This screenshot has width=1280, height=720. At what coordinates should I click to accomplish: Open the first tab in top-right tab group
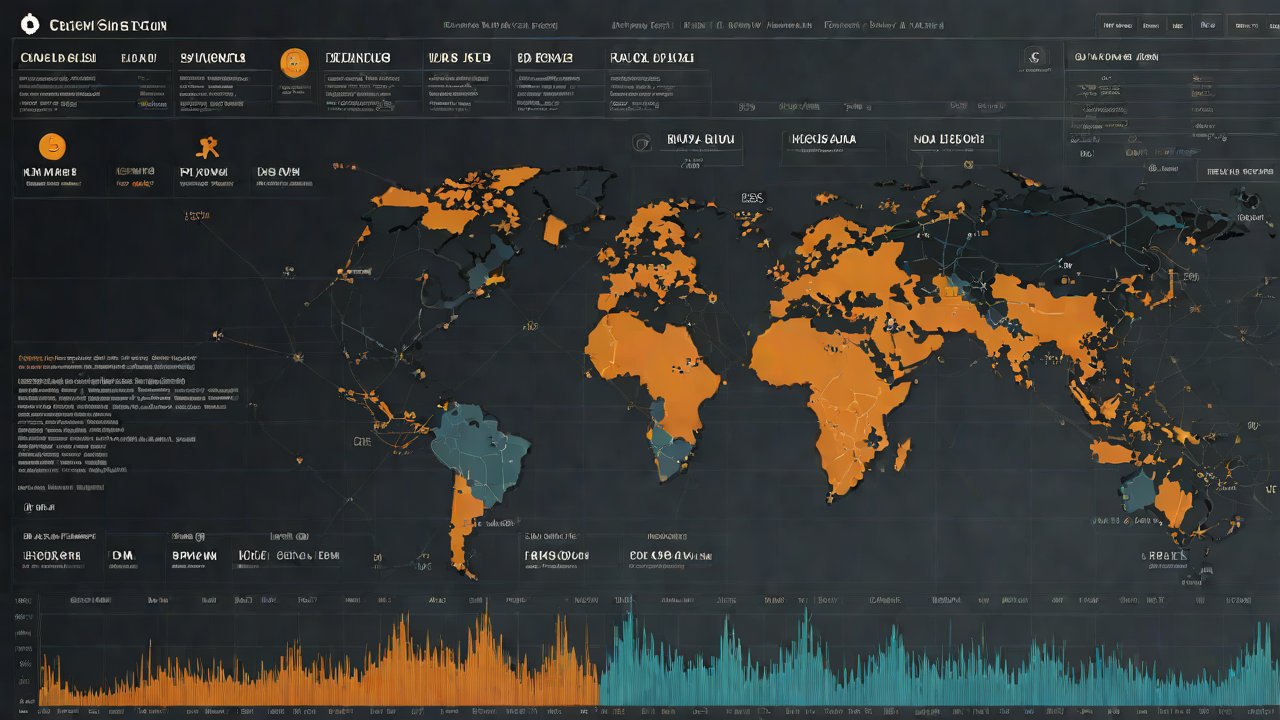1119,25
